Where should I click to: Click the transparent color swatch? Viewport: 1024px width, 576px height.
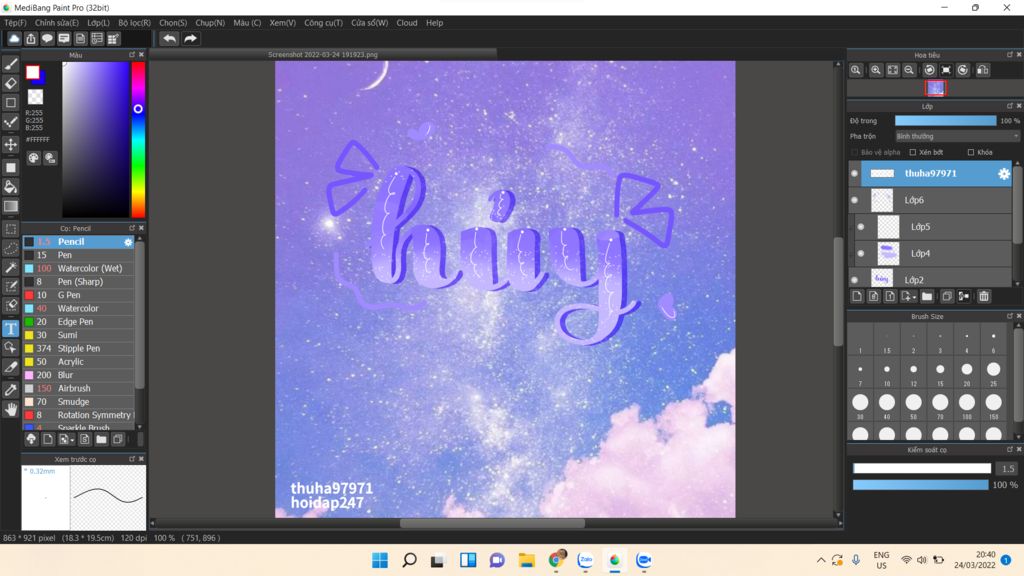click(35, 97)
